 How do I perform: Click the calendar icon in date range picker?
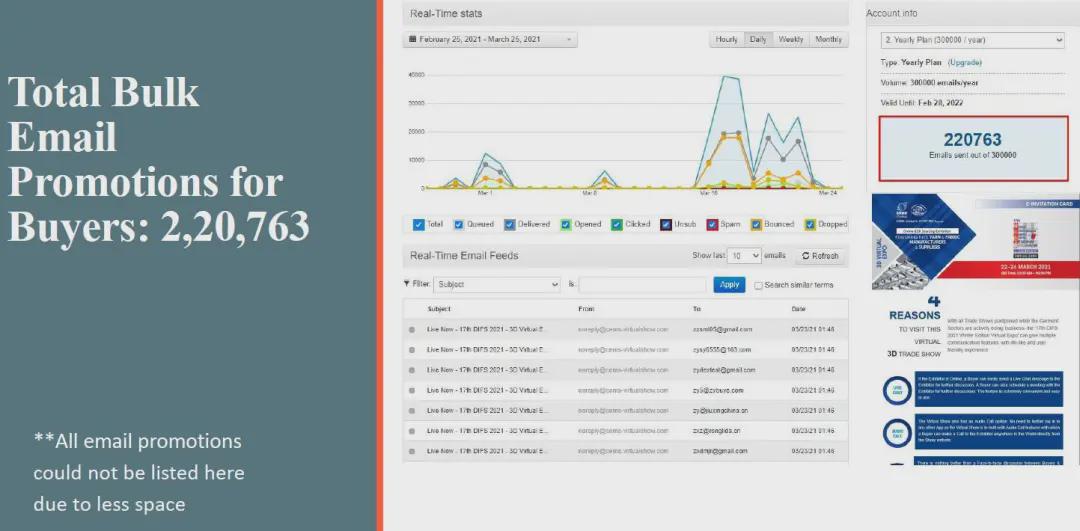[x=412, y=40]
